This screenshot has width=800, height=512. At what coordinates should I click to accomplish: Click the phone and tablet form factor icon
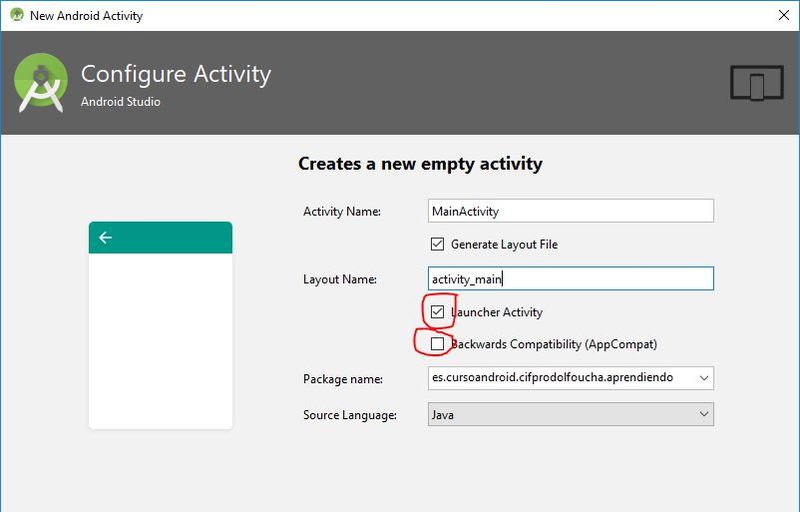pos(757,83)
